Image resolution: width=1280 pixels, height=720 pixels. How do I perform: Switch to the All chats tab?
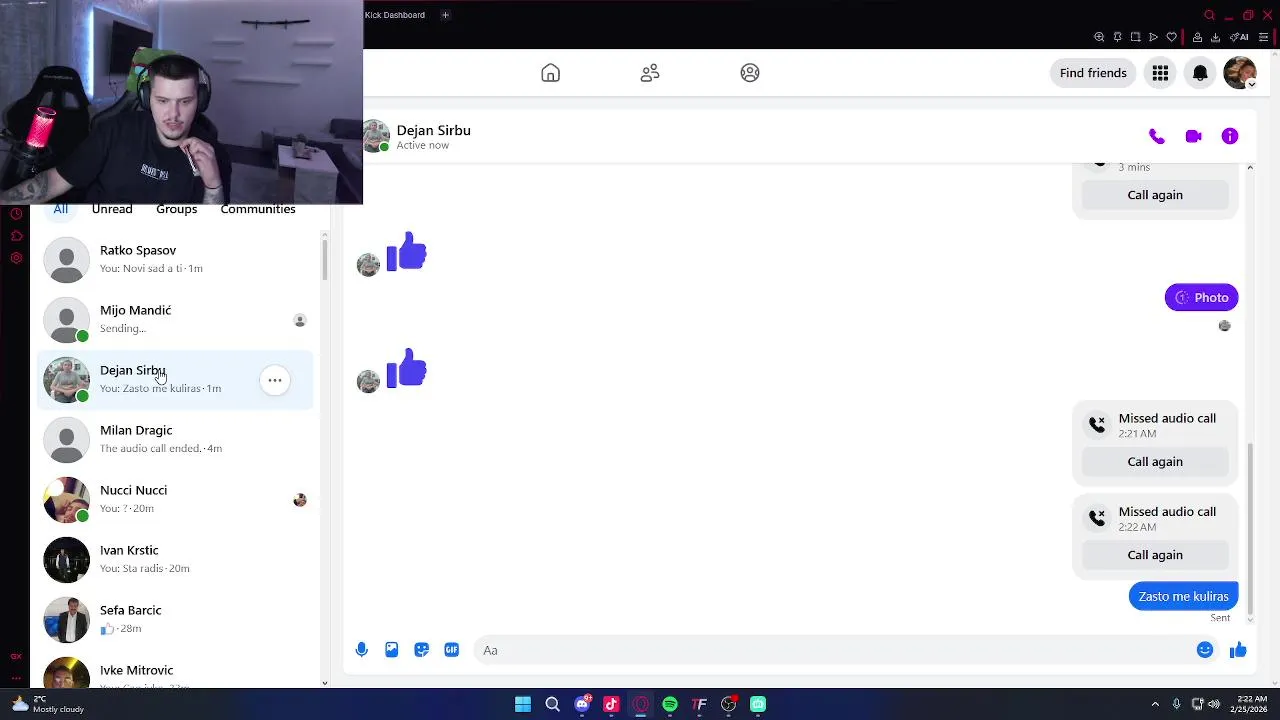pos(60,209)
